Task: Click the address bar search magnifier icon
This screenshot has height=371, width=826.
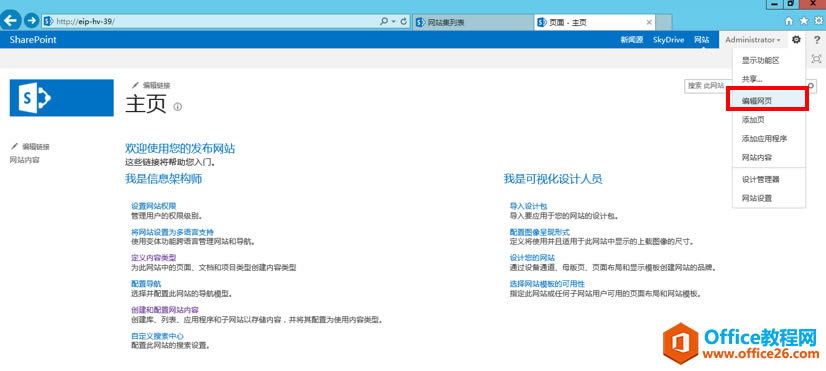Action: pyautogui.click(x=384, y=22)
